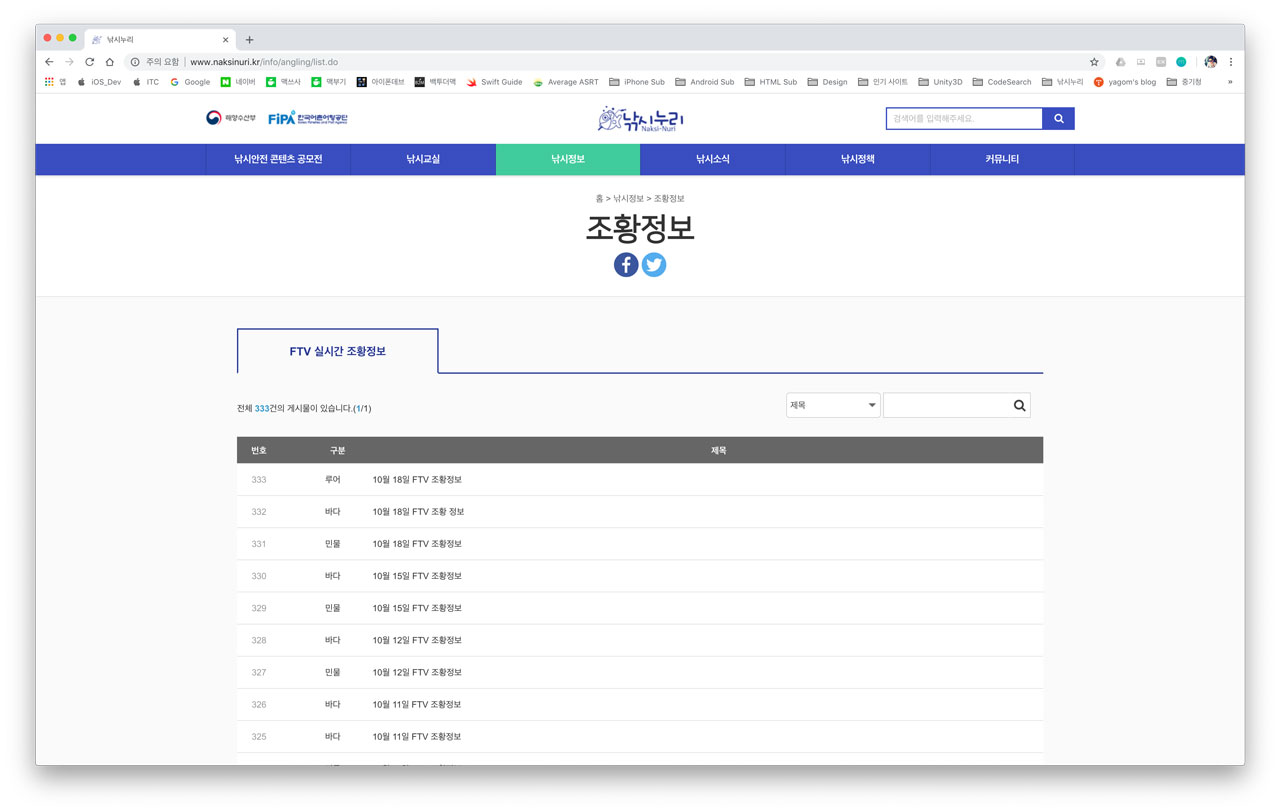Open post 330, 10월 15일 FTV 조황정보
This screenshot has height=812, width=1280.
417,576
